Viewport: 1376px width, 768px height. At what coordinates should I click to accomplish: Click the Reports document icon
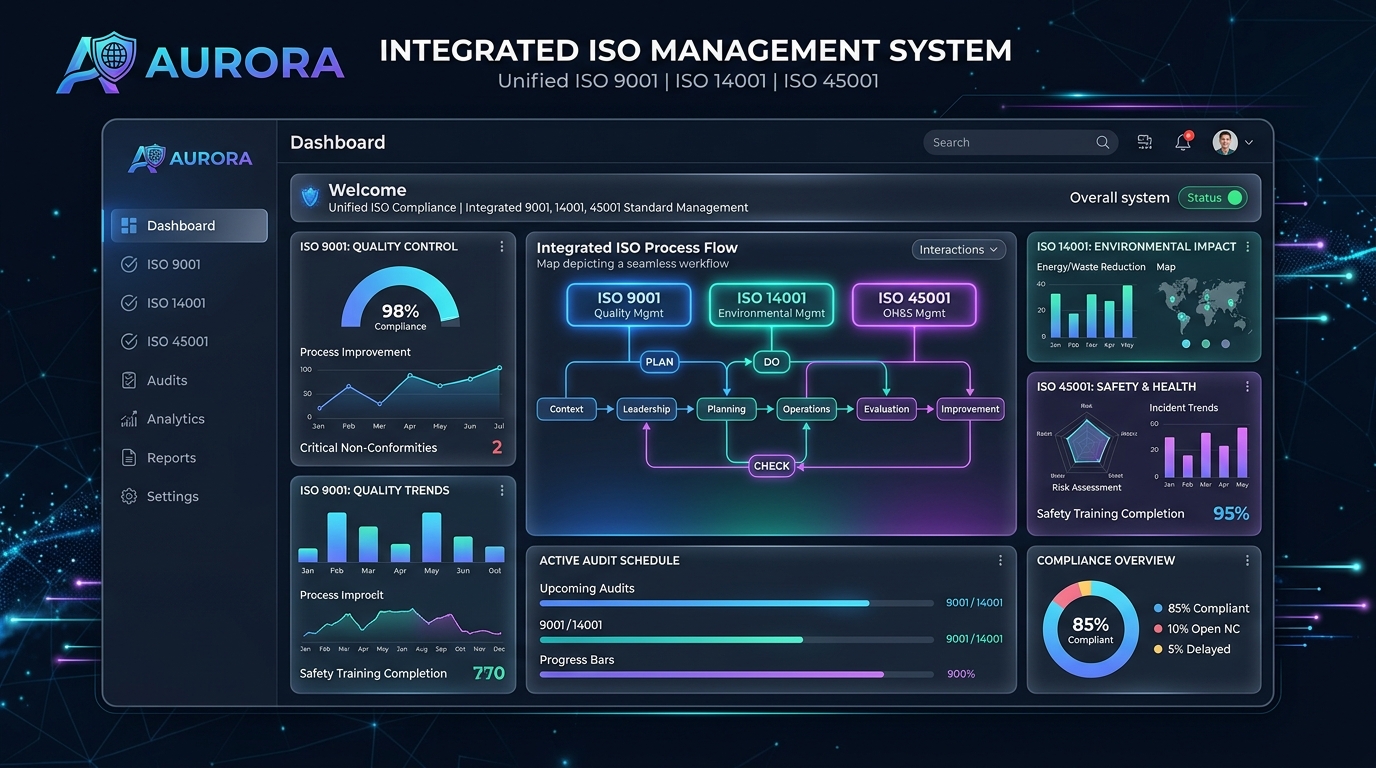(128, 458)
